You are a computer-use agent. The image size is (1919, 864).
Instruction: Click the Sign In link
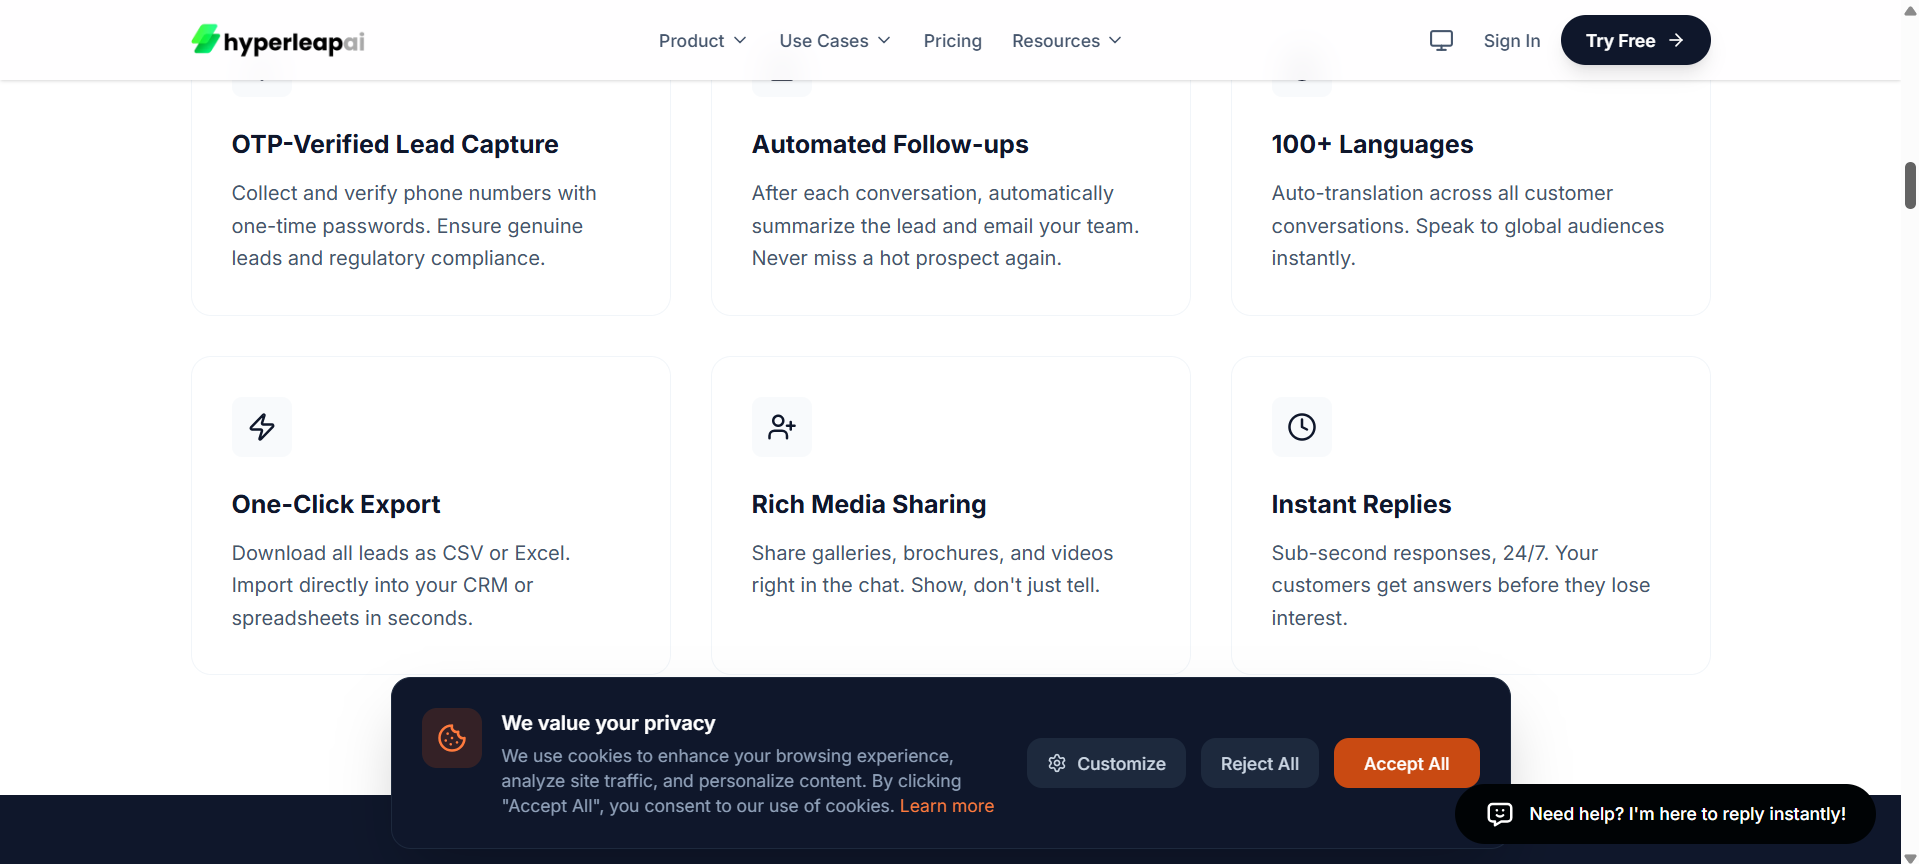pyautogui.click(x=1512, y=40)
